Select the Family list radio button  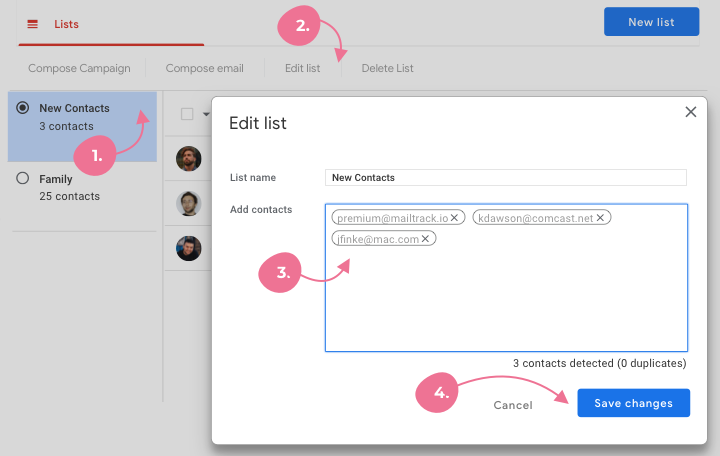click(x=23, y=179)
